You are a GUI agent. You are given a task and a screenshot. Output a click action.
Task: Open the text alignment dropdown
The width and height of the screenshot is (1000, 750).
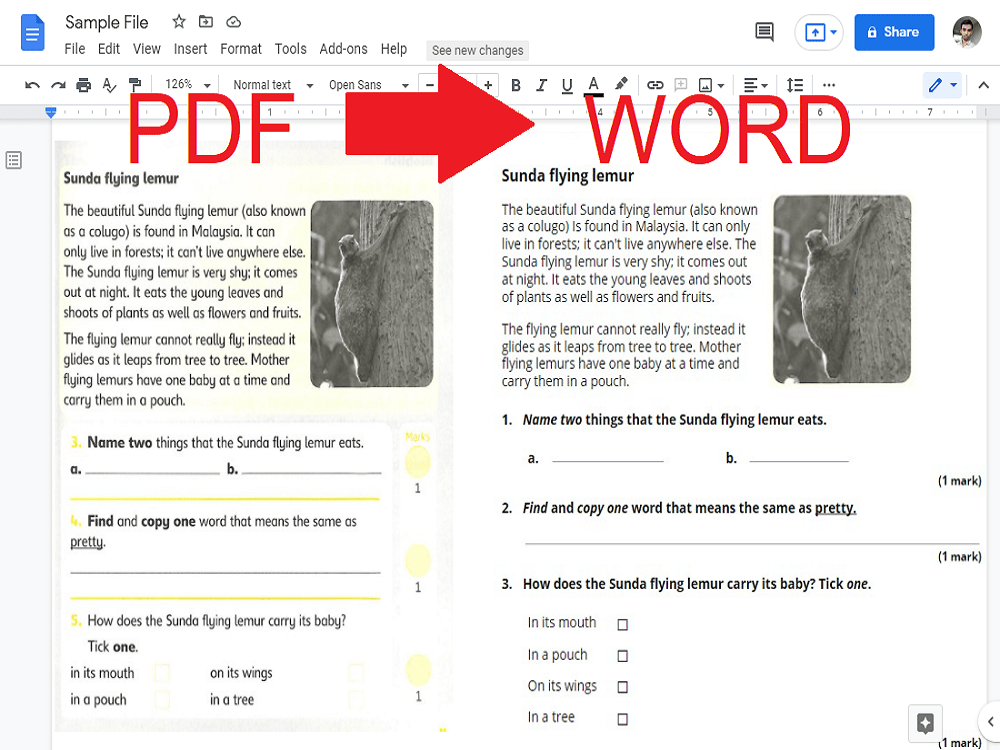(755, 85)
